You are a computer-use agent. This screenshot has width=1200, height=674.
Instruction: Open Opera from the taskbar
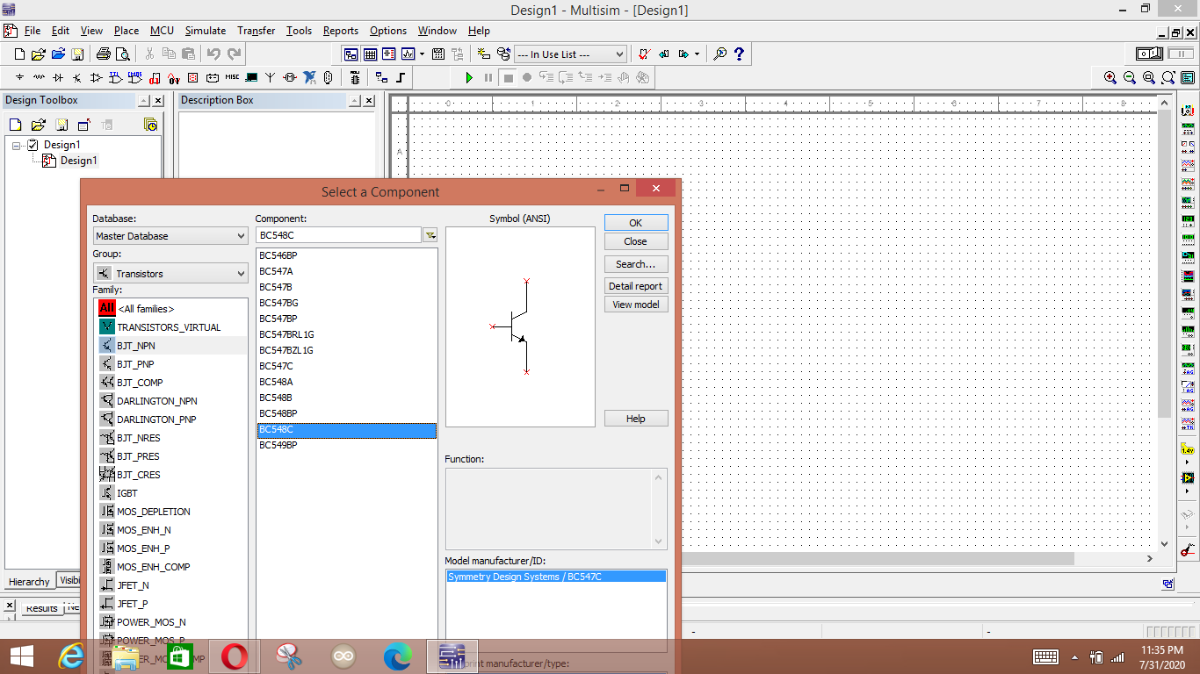click(x=235, y=657)
